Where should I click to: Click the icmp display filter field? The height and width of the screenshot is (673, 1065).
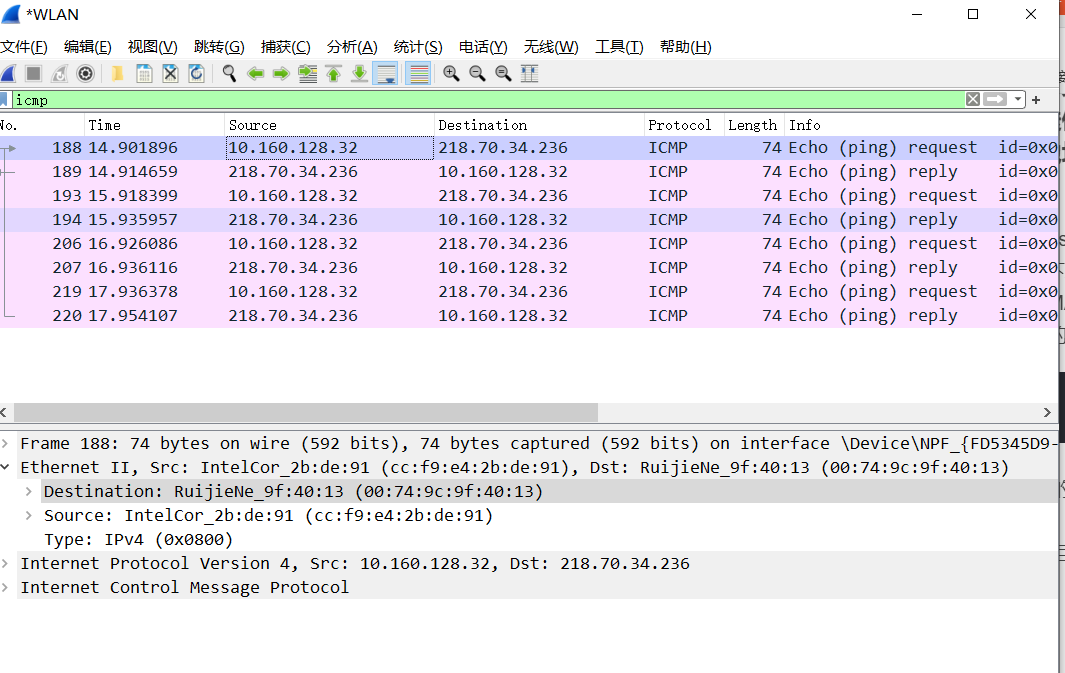(x=488, y=100)
